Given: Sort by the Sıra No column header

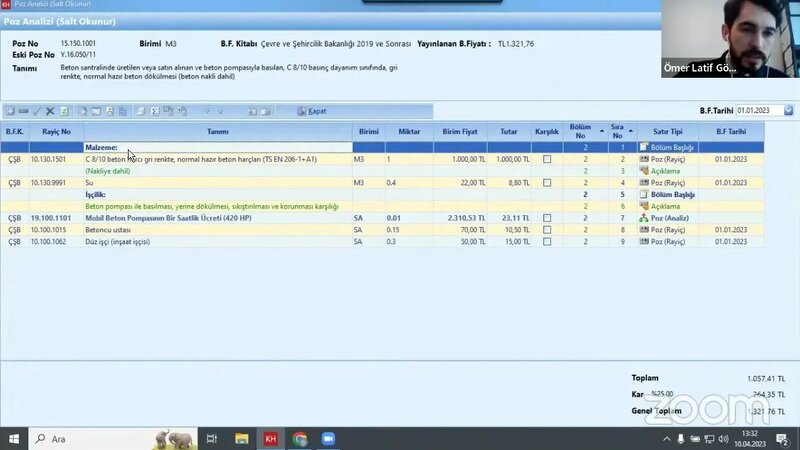Looking at the screenshot, I should click(622, 132).
